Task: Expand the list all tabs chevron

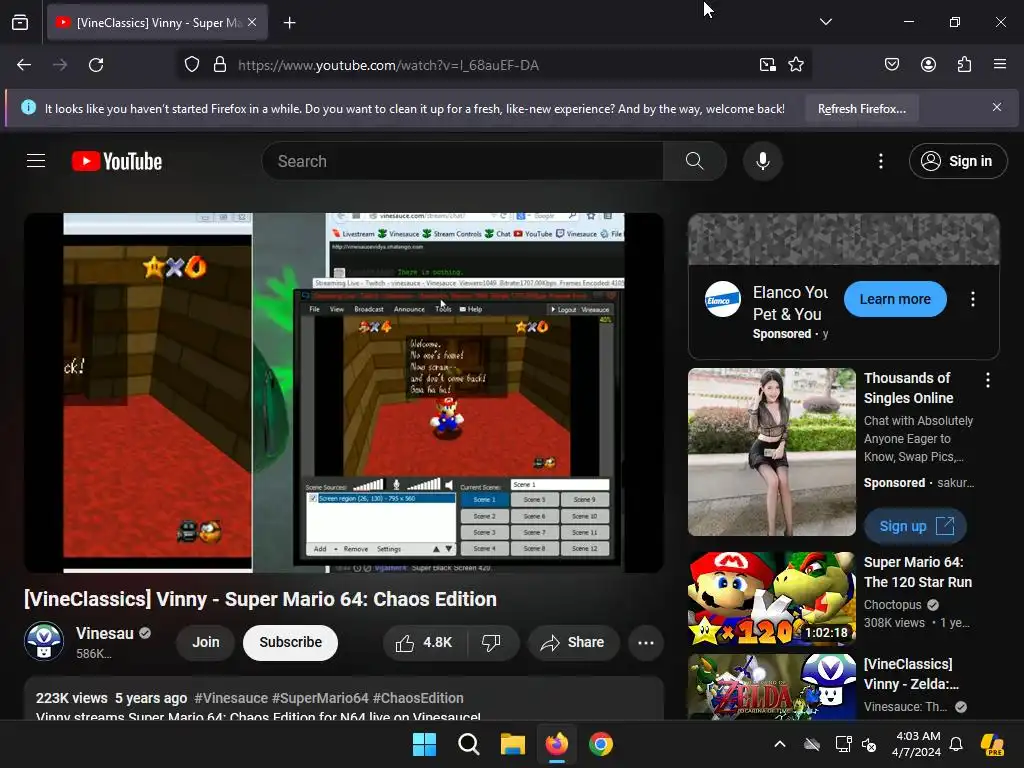Action: pos(825,22)
